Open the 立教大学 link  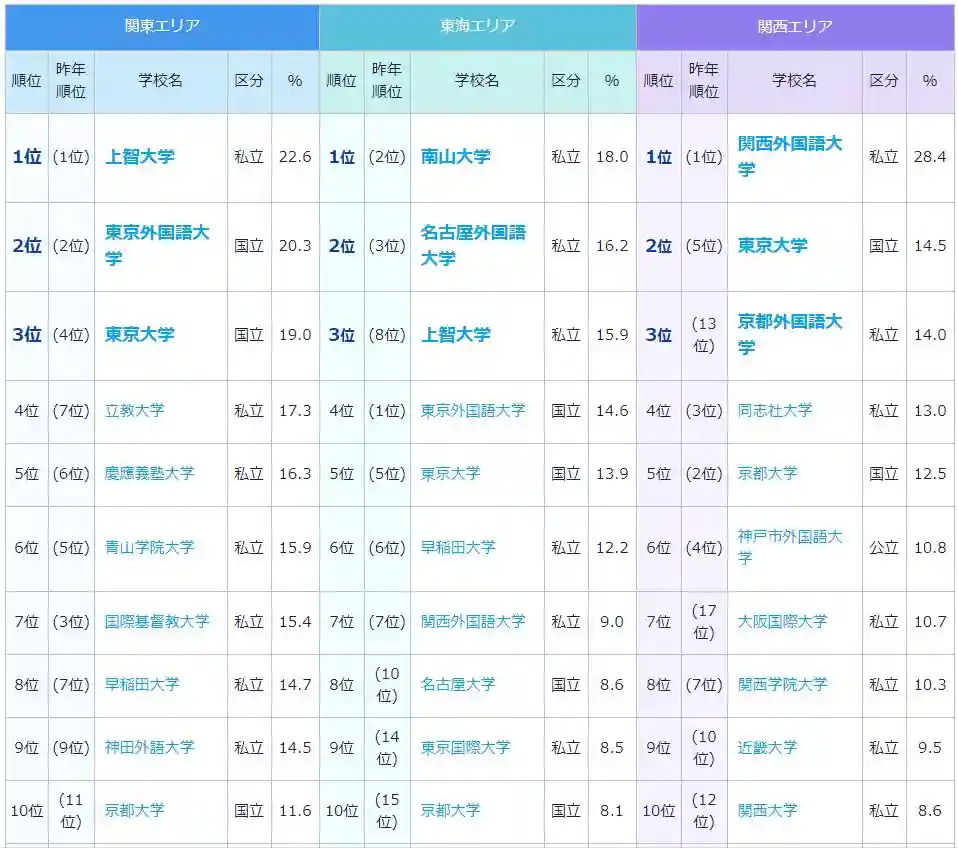coord(134,410)
